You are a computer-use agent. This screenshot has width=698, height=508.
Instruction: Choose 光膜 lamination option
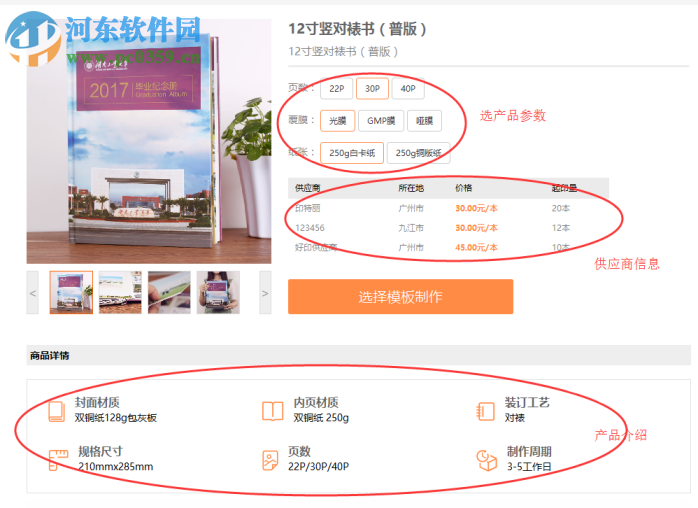[x=337, y=121]
